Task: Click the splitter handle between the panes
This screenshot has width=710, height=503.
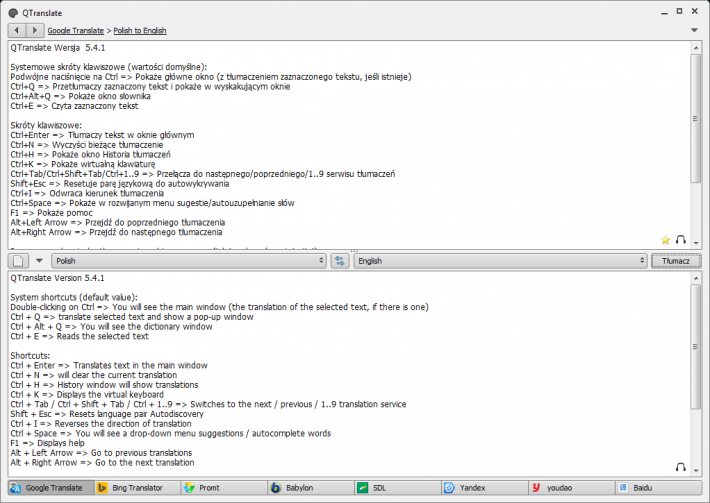Action: (x=354, y=250)
